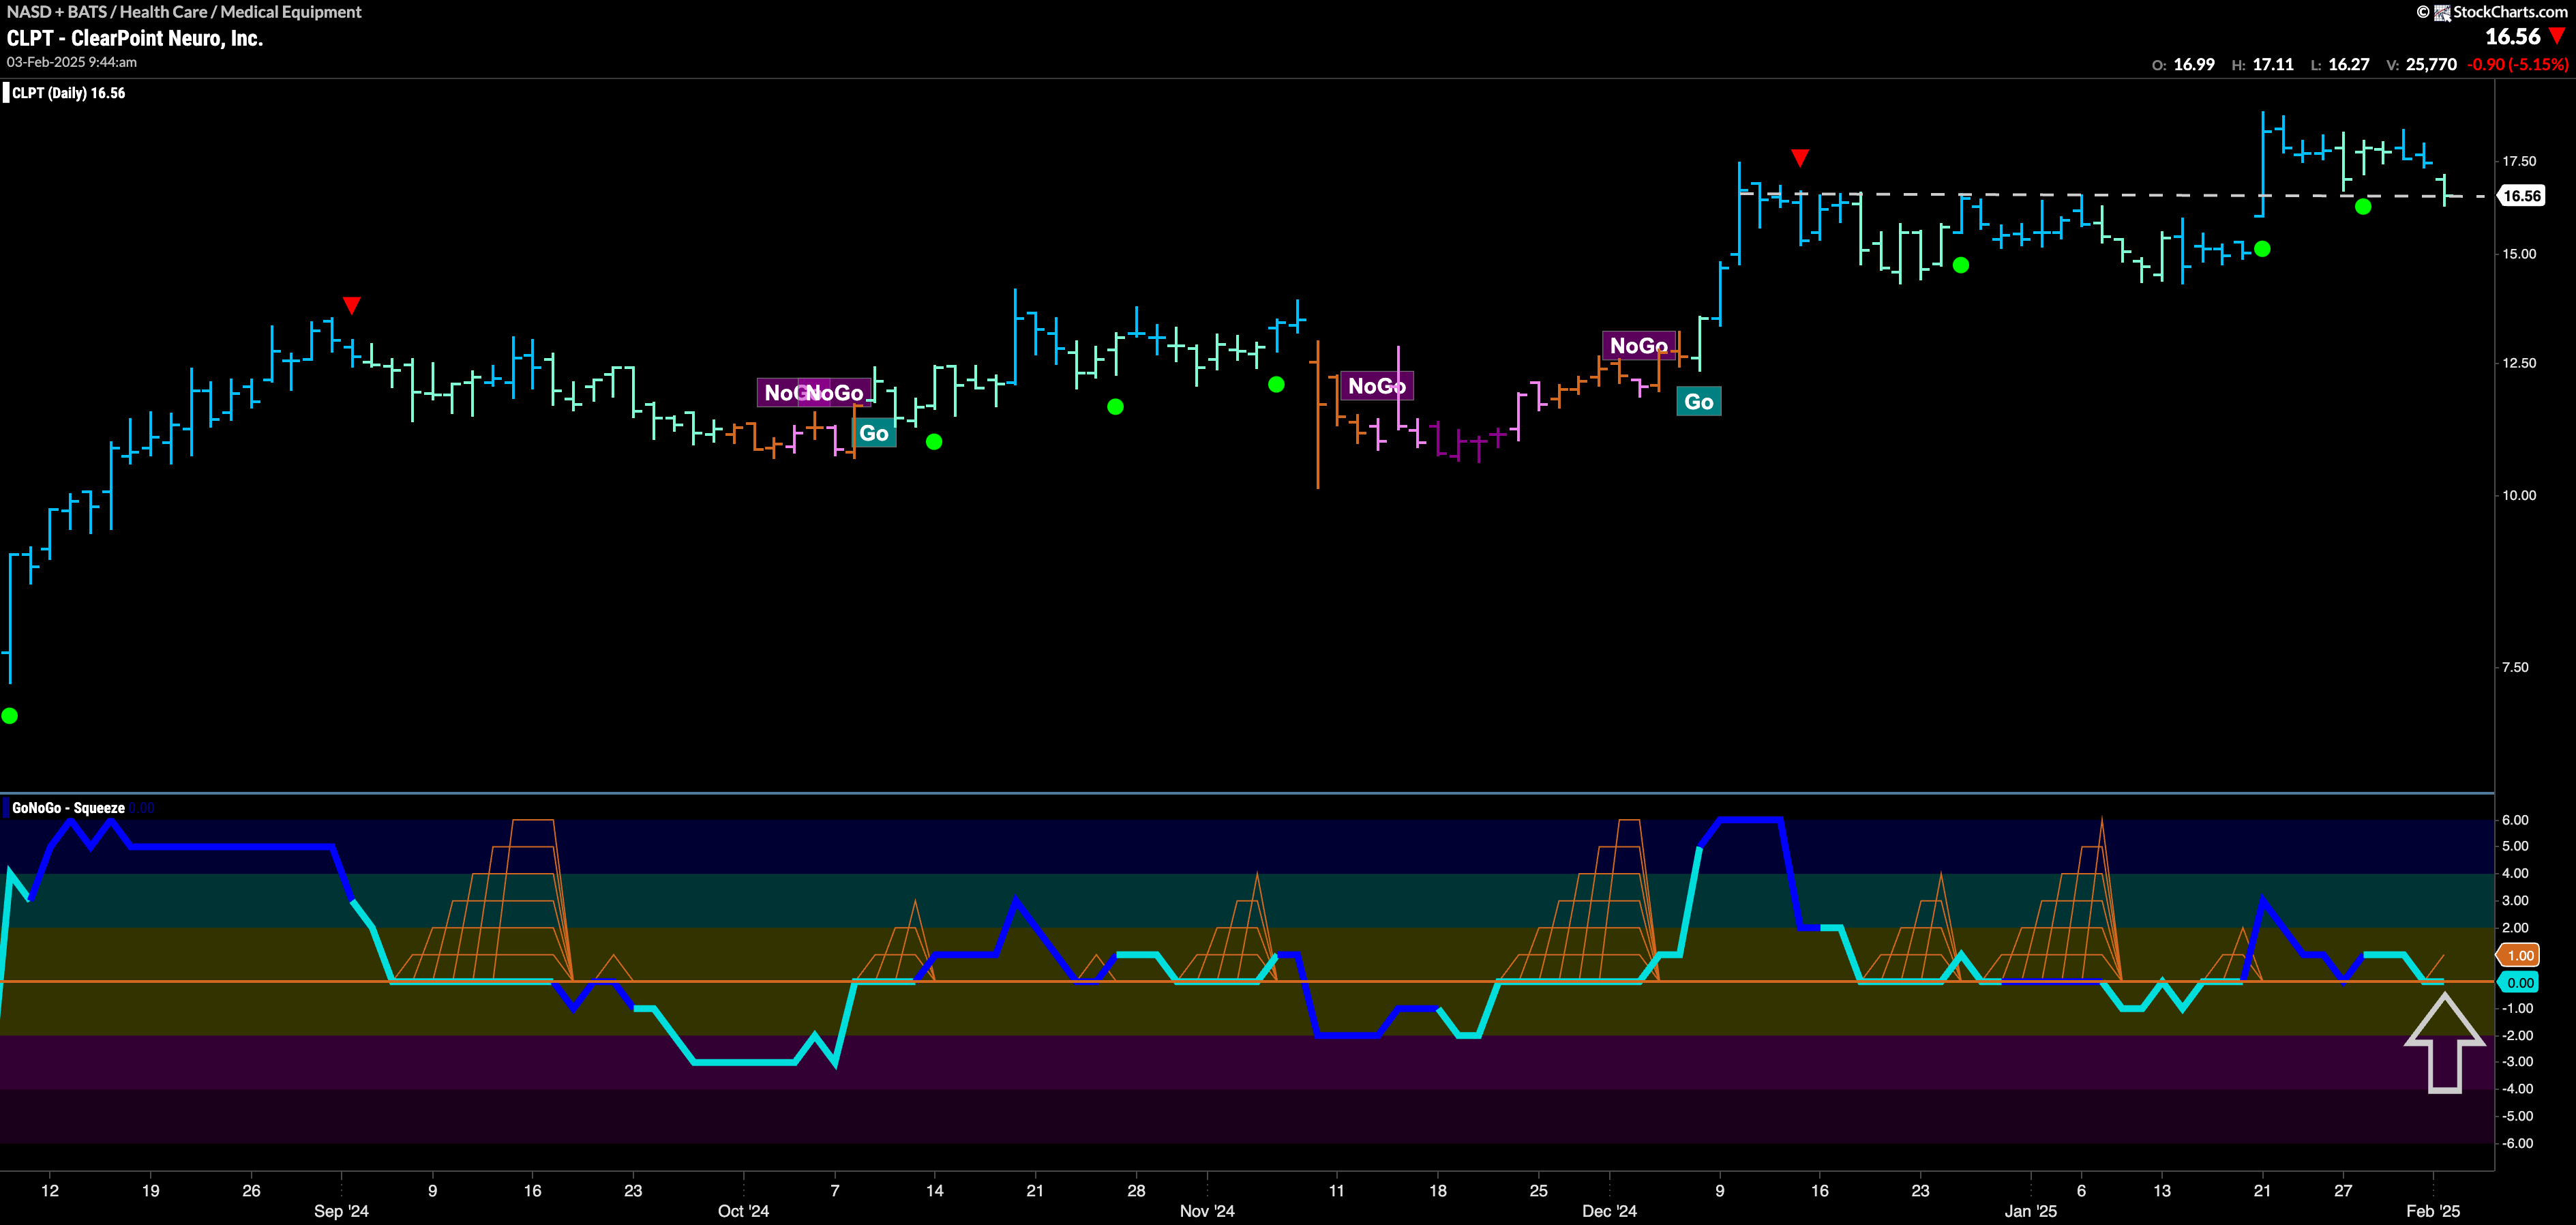Click the green dot at January 21
This screenshot has width=2576, height=1225.
[2262, 249]
